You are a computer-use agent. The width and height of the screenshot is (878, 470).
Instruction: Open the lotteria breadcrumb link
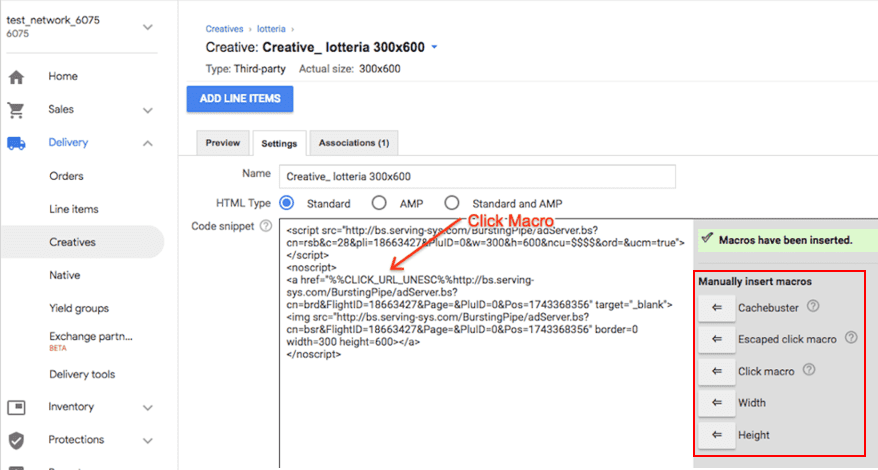[x=269, y=30]
